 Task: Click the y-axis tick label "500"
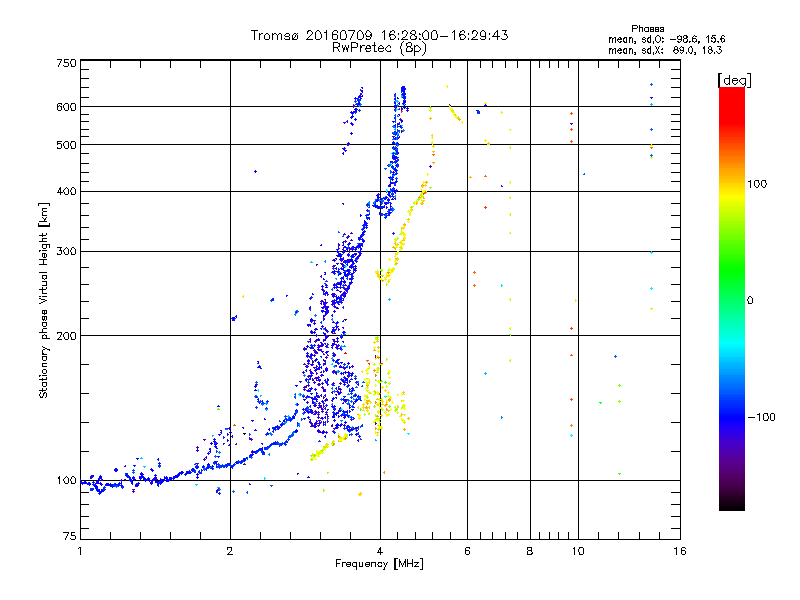[x=66, y=145]
